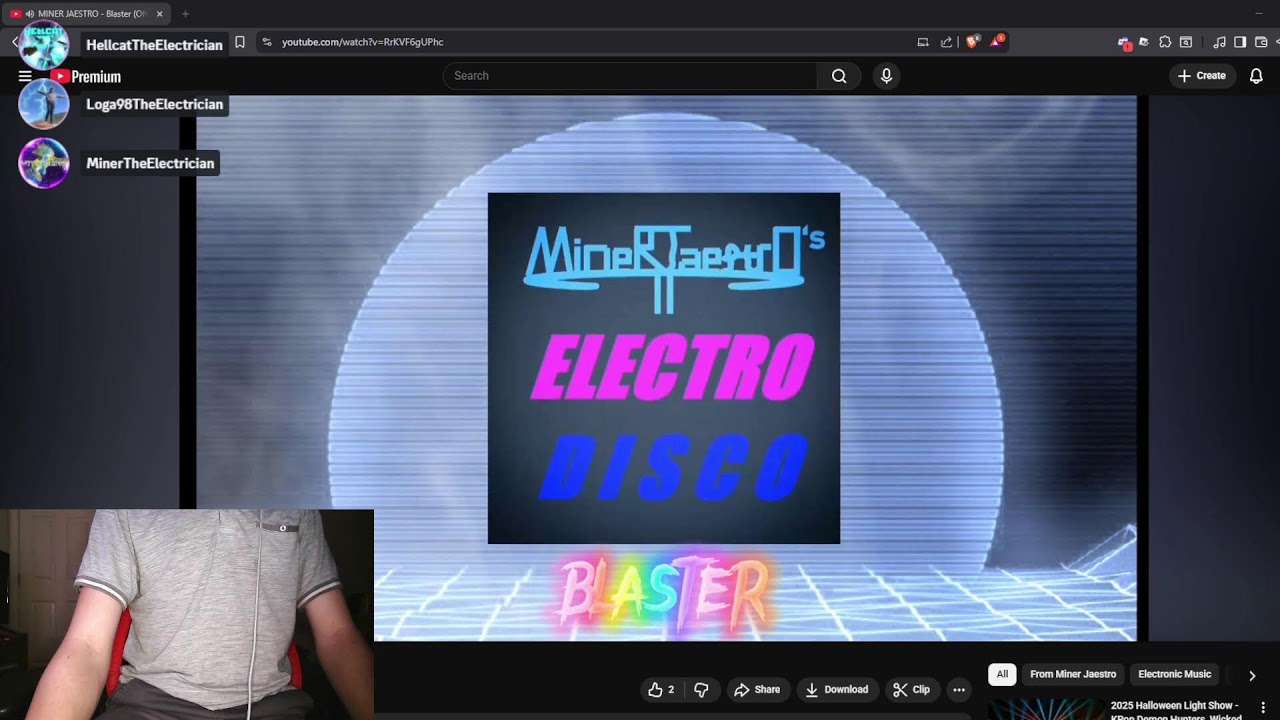Click the Create button
This screenshot has width=1280, height=720.
pos(1202,76)
